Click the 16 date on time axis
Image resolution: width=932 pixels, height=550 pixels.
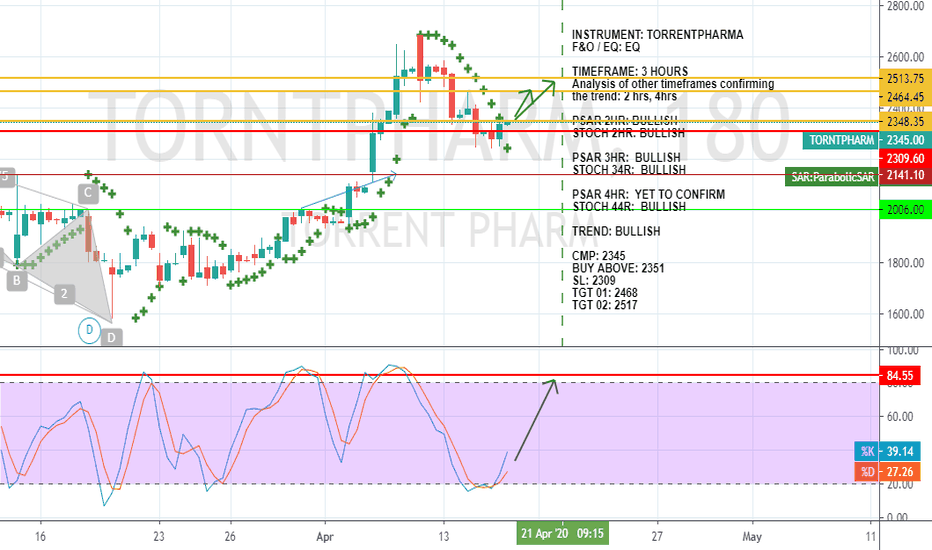point(40,537)
